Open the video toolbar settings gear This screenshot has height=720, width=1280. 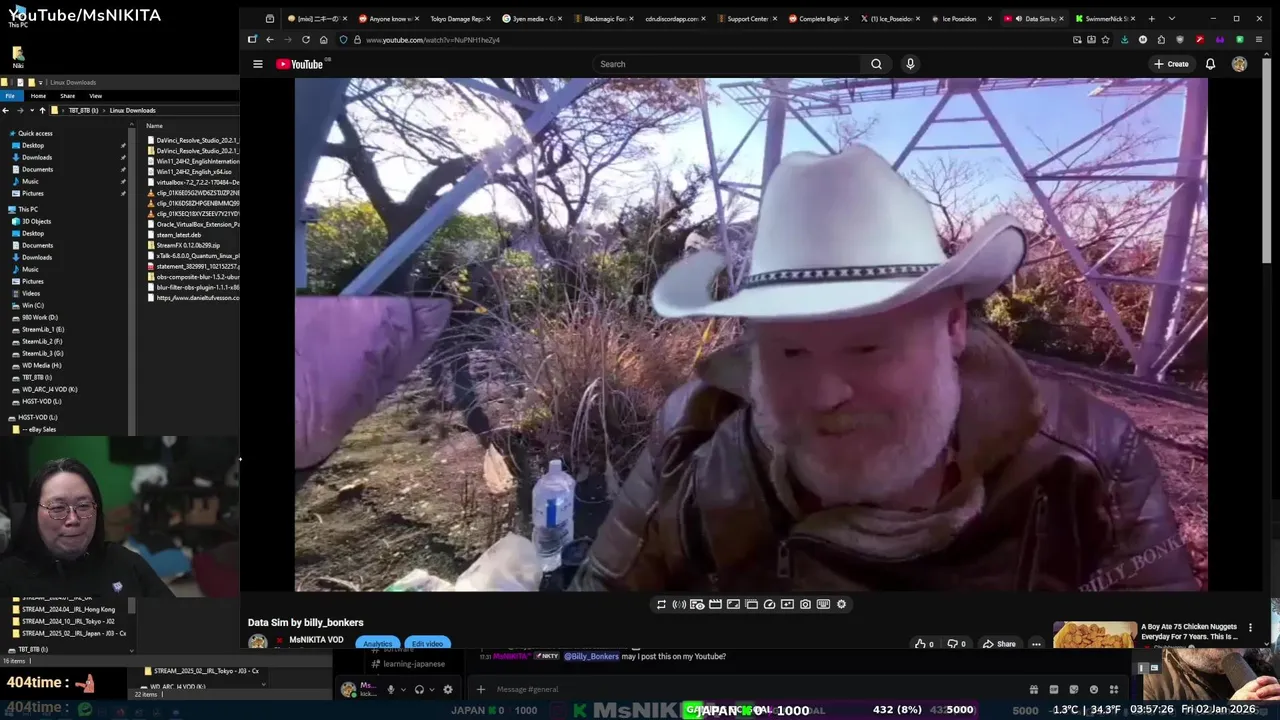click(841, 604)
